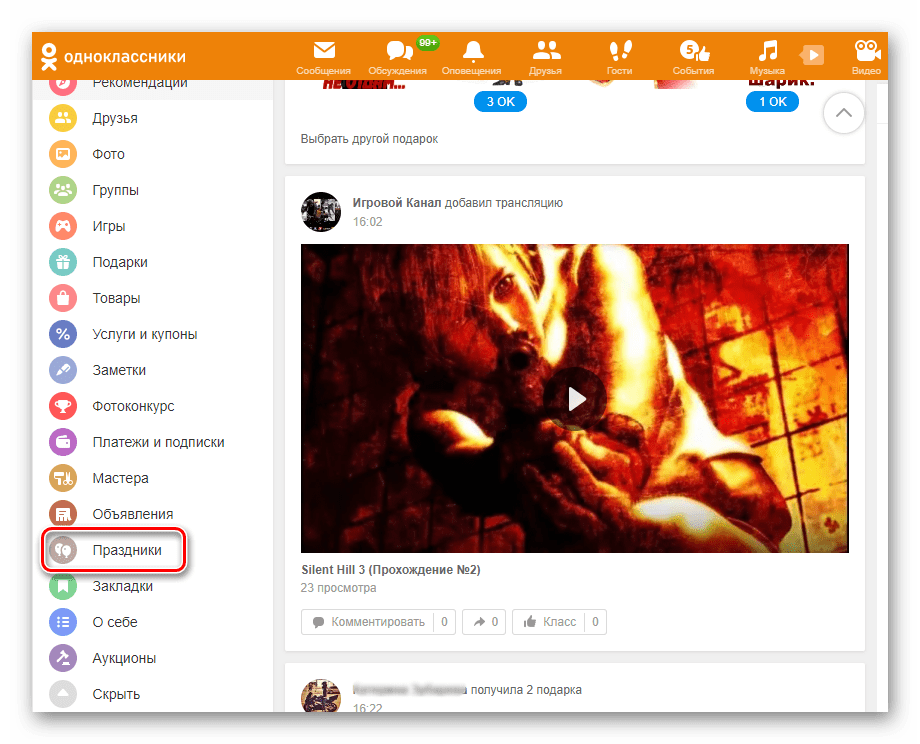Click the Платежи и подписки wallet icon
This screenshot has width=920, height=744.
pos(63,442)
